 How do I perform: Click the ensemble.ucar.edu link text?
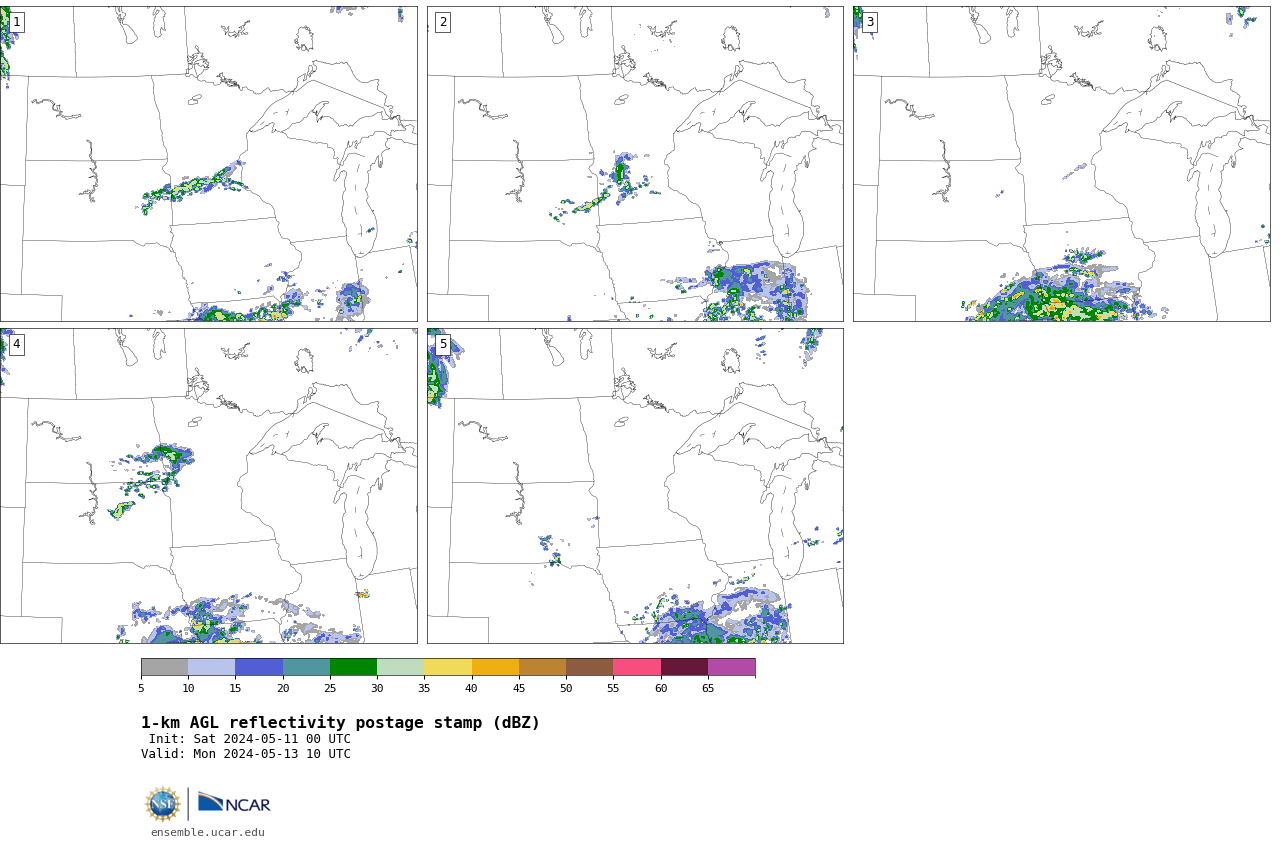click(208, 832)
